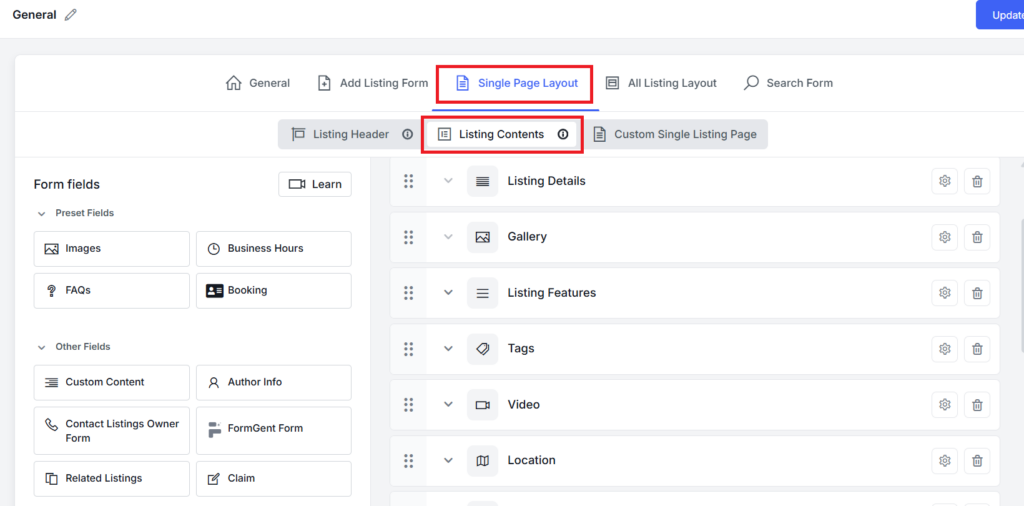The width and height of the screenshot is (1024, 506).
Task: Add the FormGent Form field
Action: (x=273, y=429)
